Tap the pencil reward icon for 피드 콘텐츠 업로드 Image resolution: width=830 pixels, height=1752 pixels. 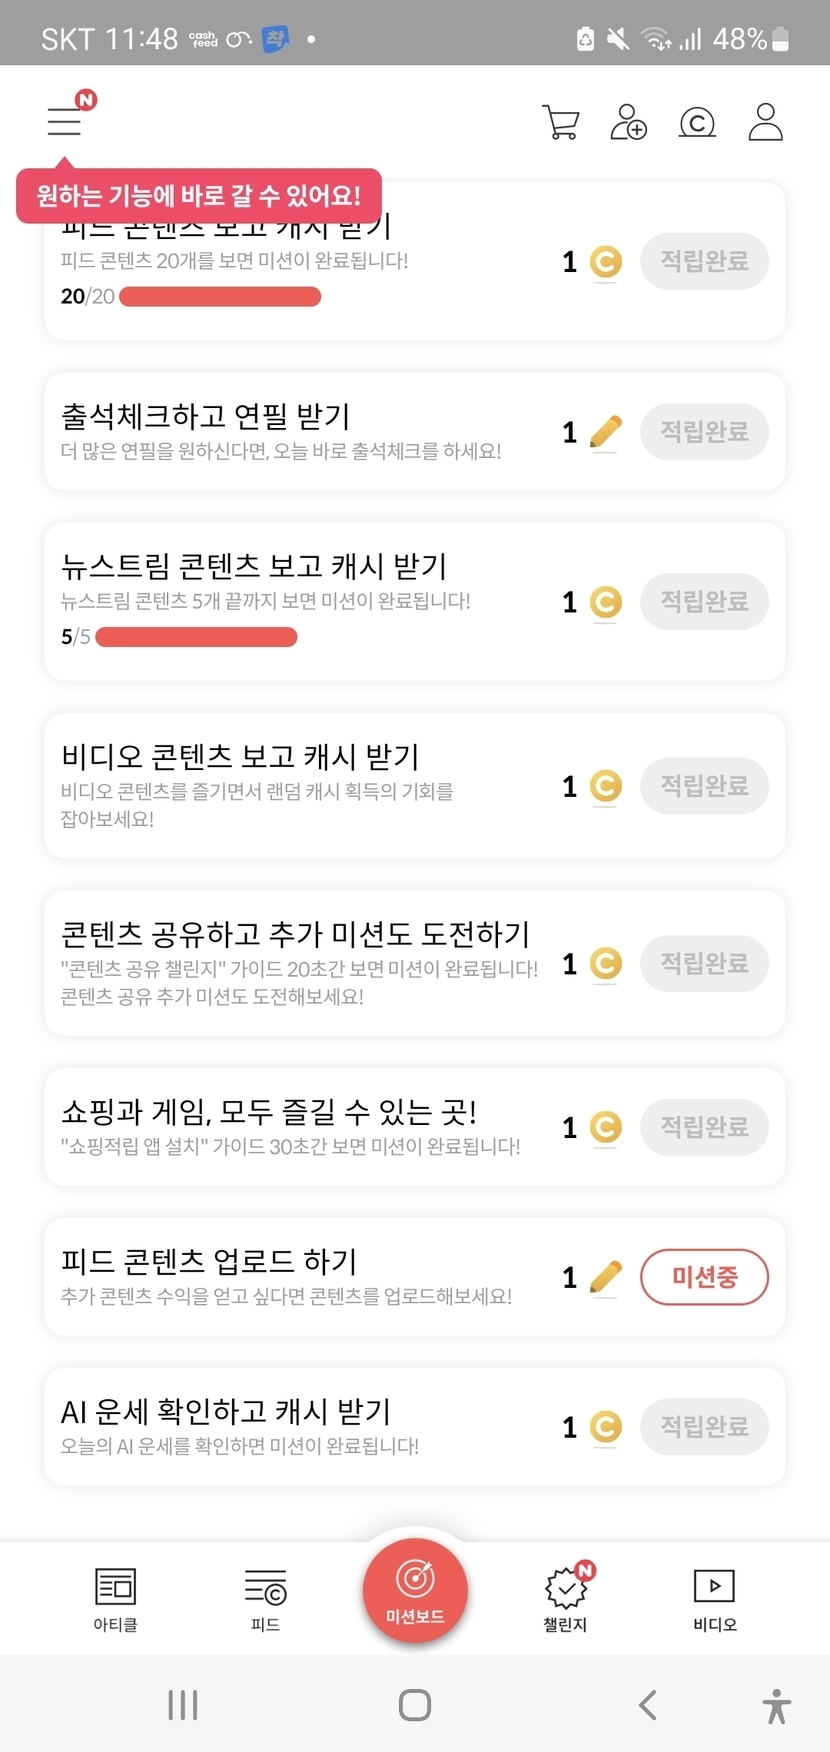pos(606,1277)
